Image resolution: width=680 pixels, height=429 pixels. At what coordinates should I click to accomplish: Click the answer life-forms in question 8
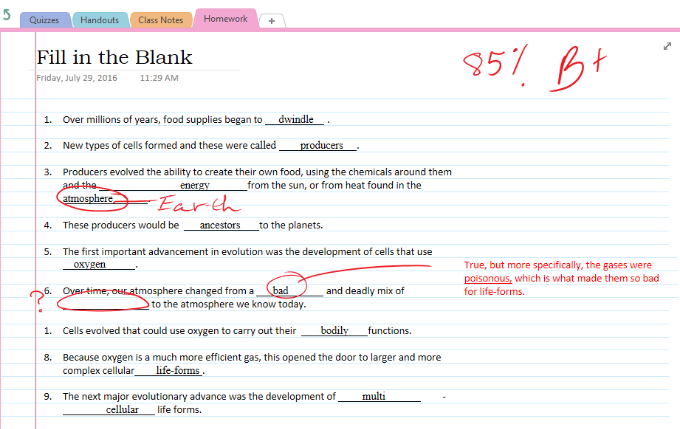coord(177,370)
